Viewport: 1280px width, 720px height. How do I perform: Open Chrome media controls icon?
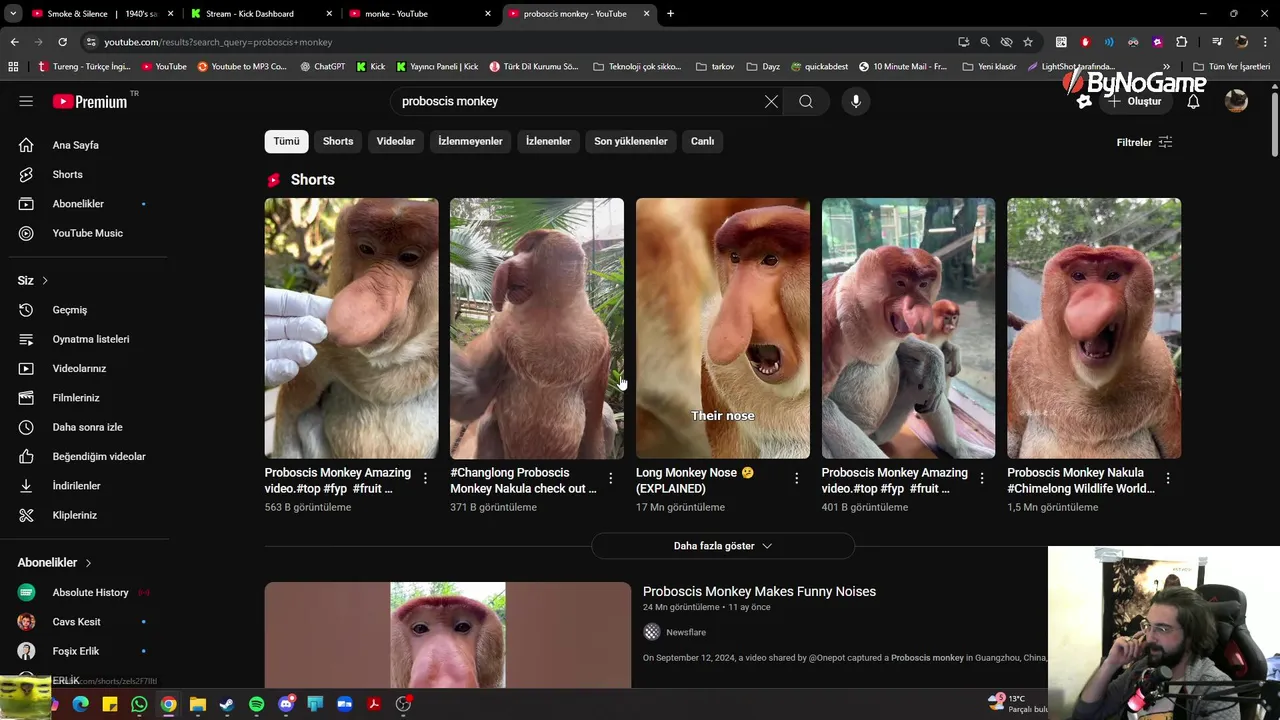pyautogui.click(x=1217, y=42)
